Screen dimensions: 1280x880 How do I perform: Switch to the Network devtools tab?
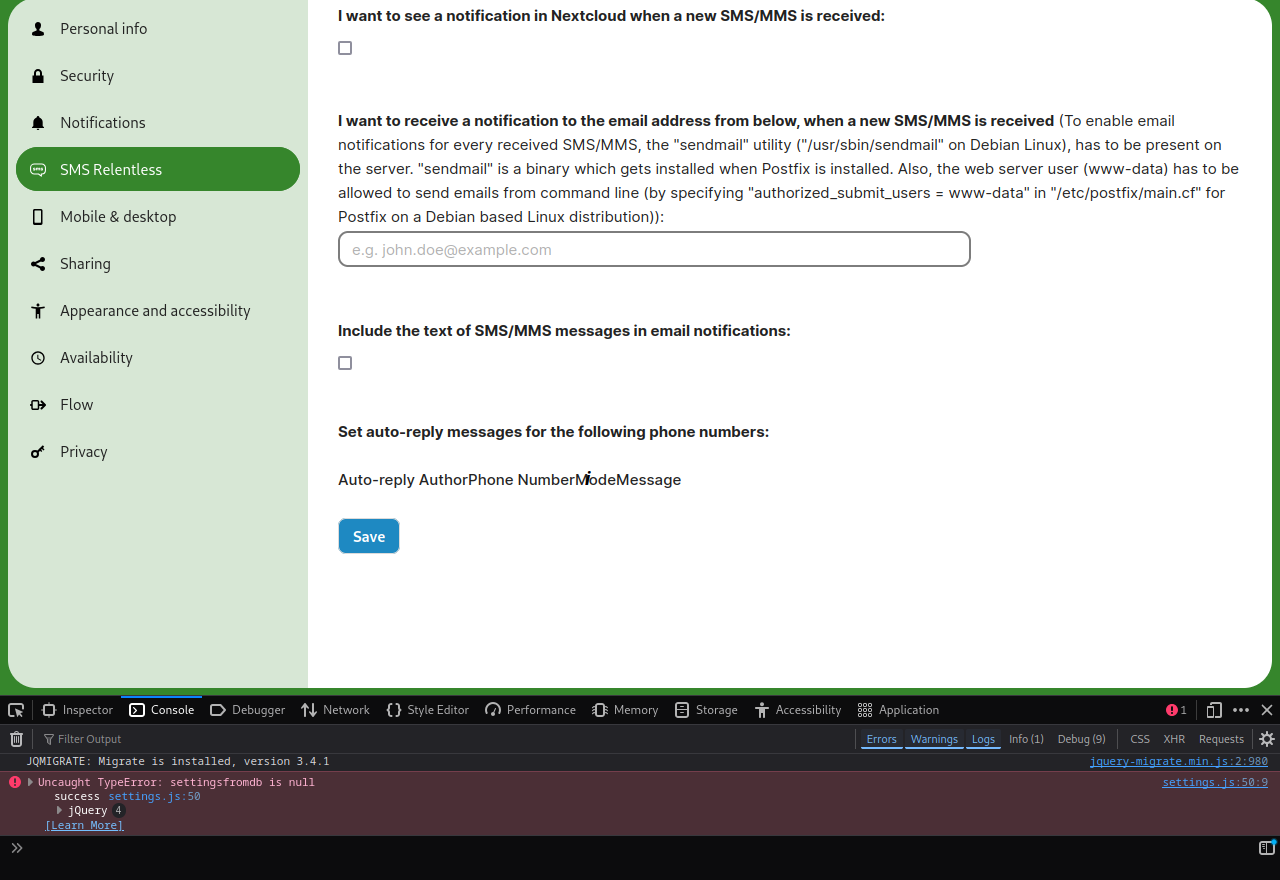pos(336,710)
